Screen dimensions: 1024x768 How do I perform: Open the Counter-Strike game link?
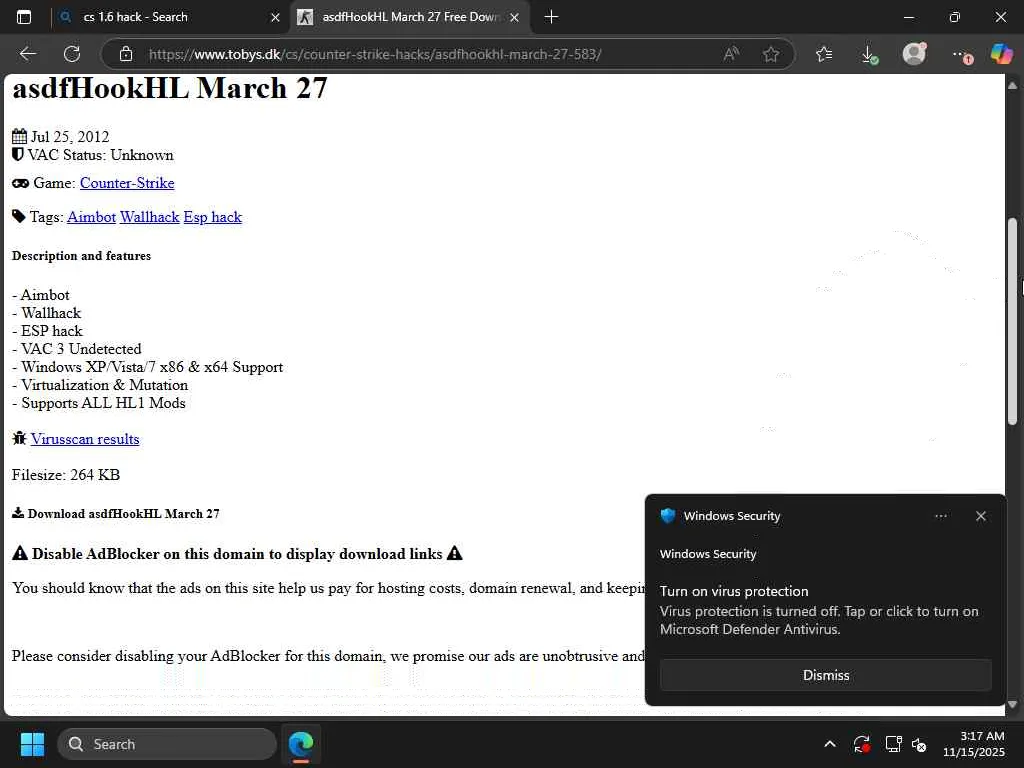tap(127, 183)
